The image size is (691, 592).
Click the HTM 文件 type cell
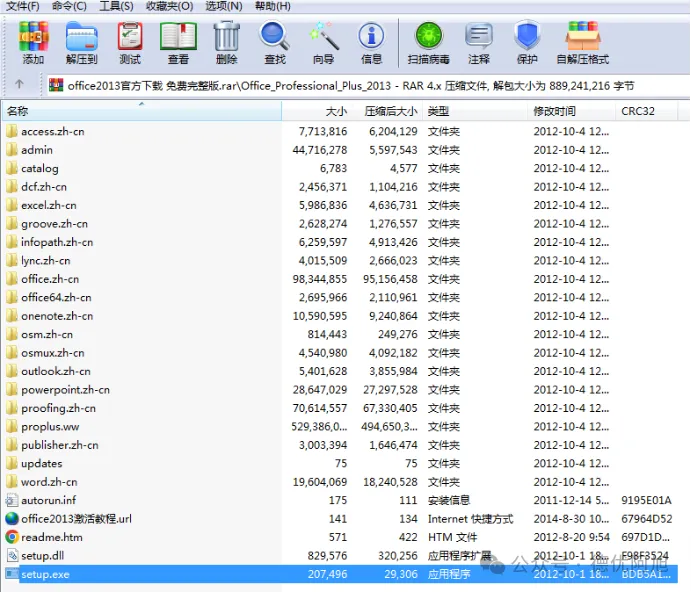coord(452,537)
